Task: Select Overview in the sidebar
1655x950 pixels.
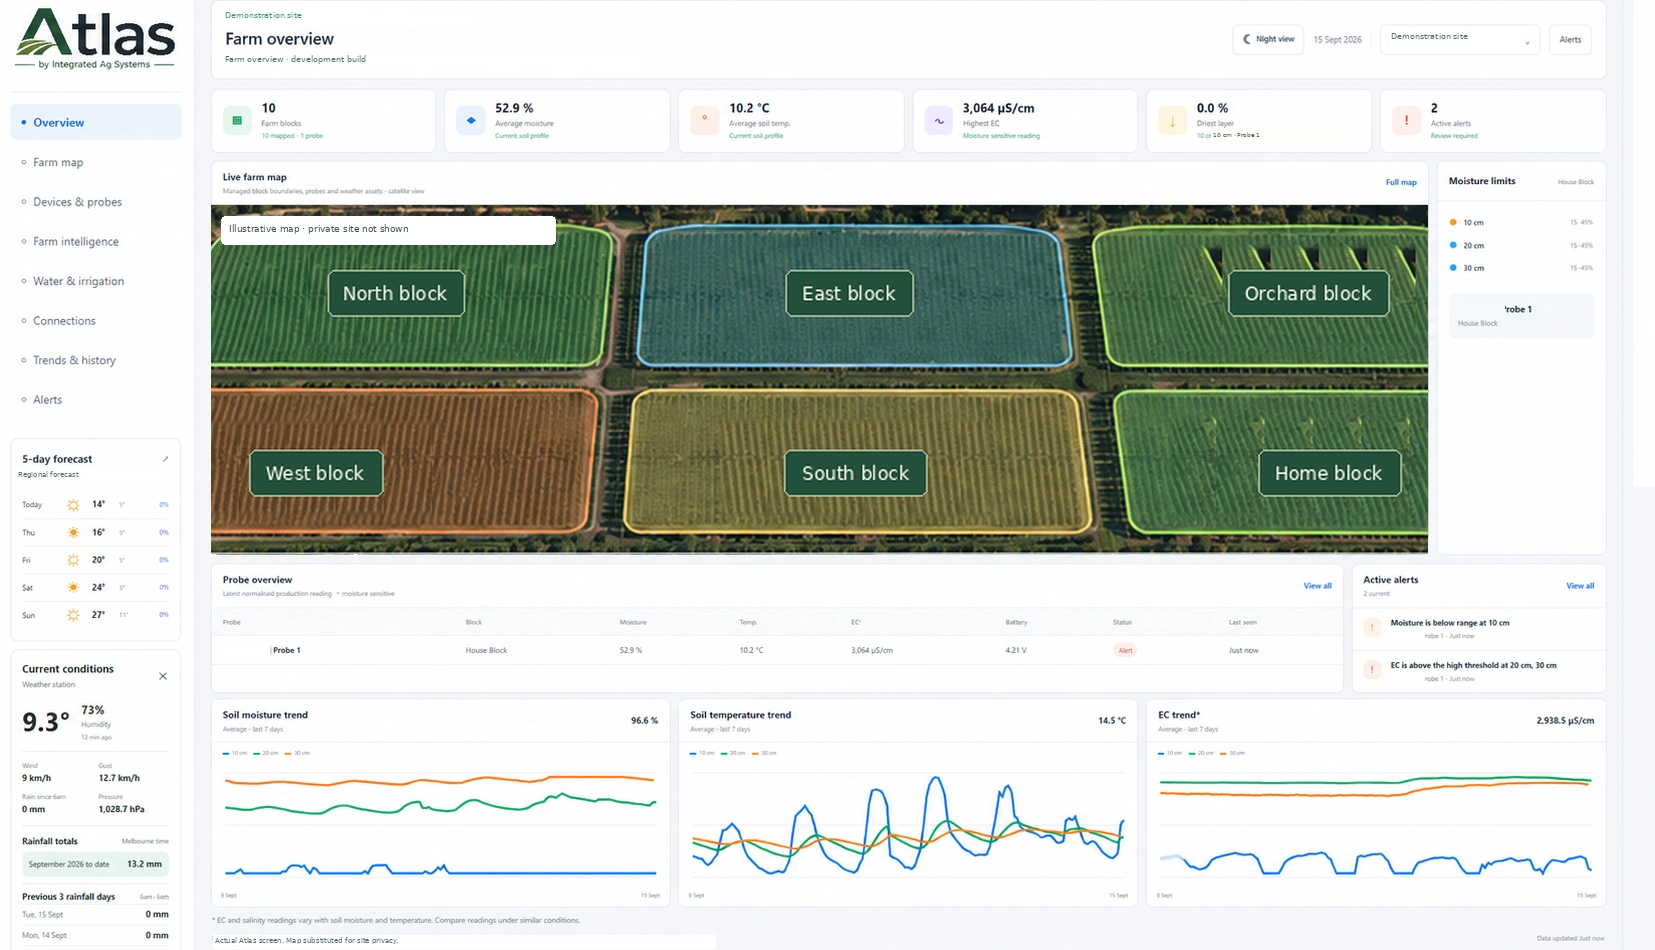Action: [x=96, y=122]
